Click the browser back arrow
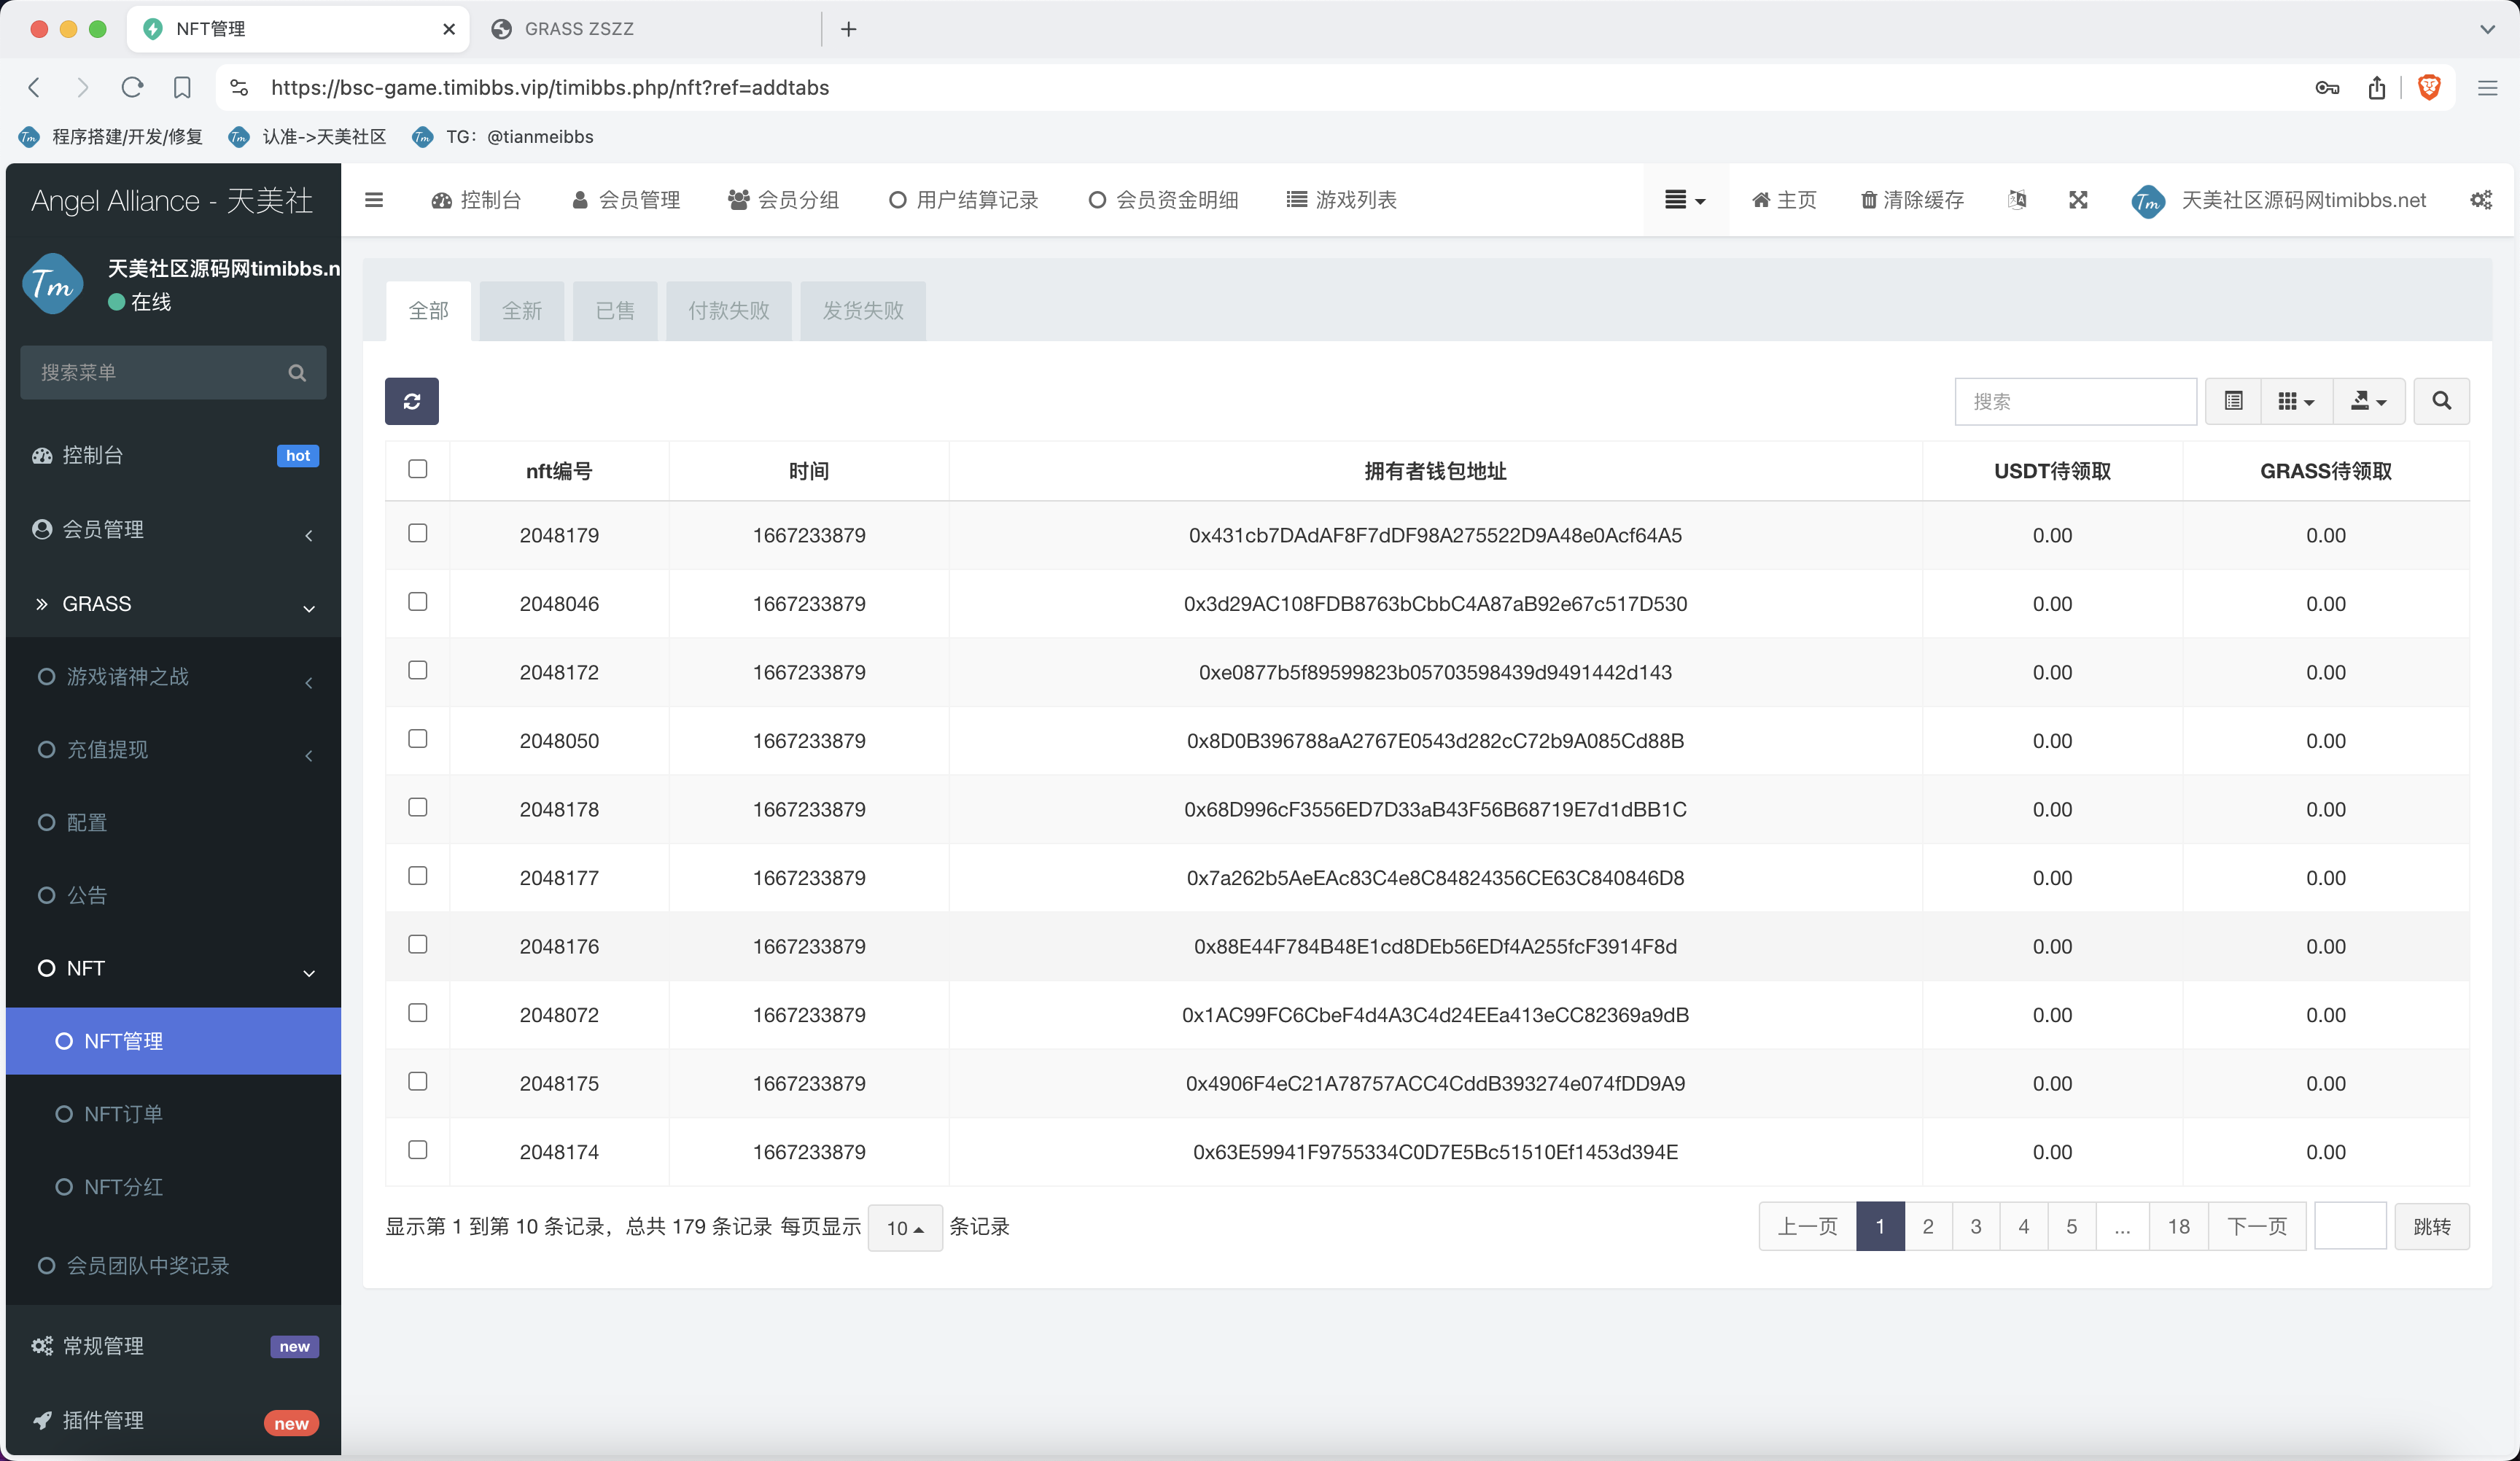The height and width of the screenshot is (1461, 2520). 35,88
